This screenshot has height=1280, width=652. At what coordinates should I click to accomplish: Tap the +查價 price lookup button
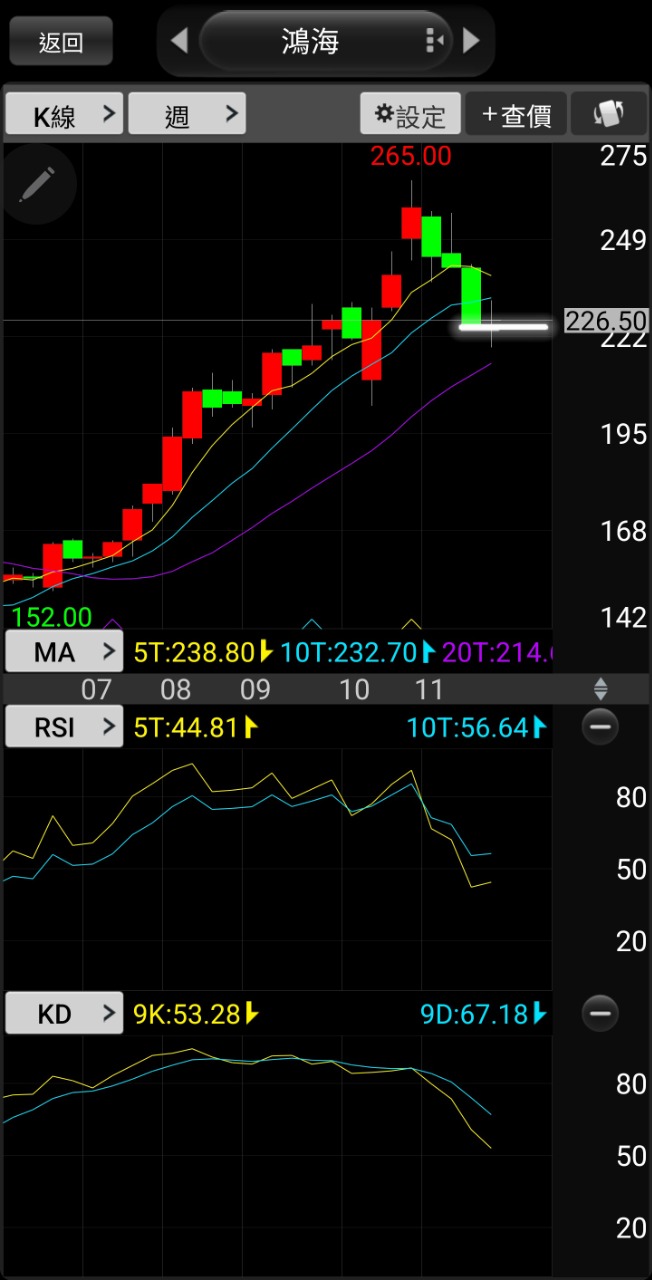click(x=516, y=114)
